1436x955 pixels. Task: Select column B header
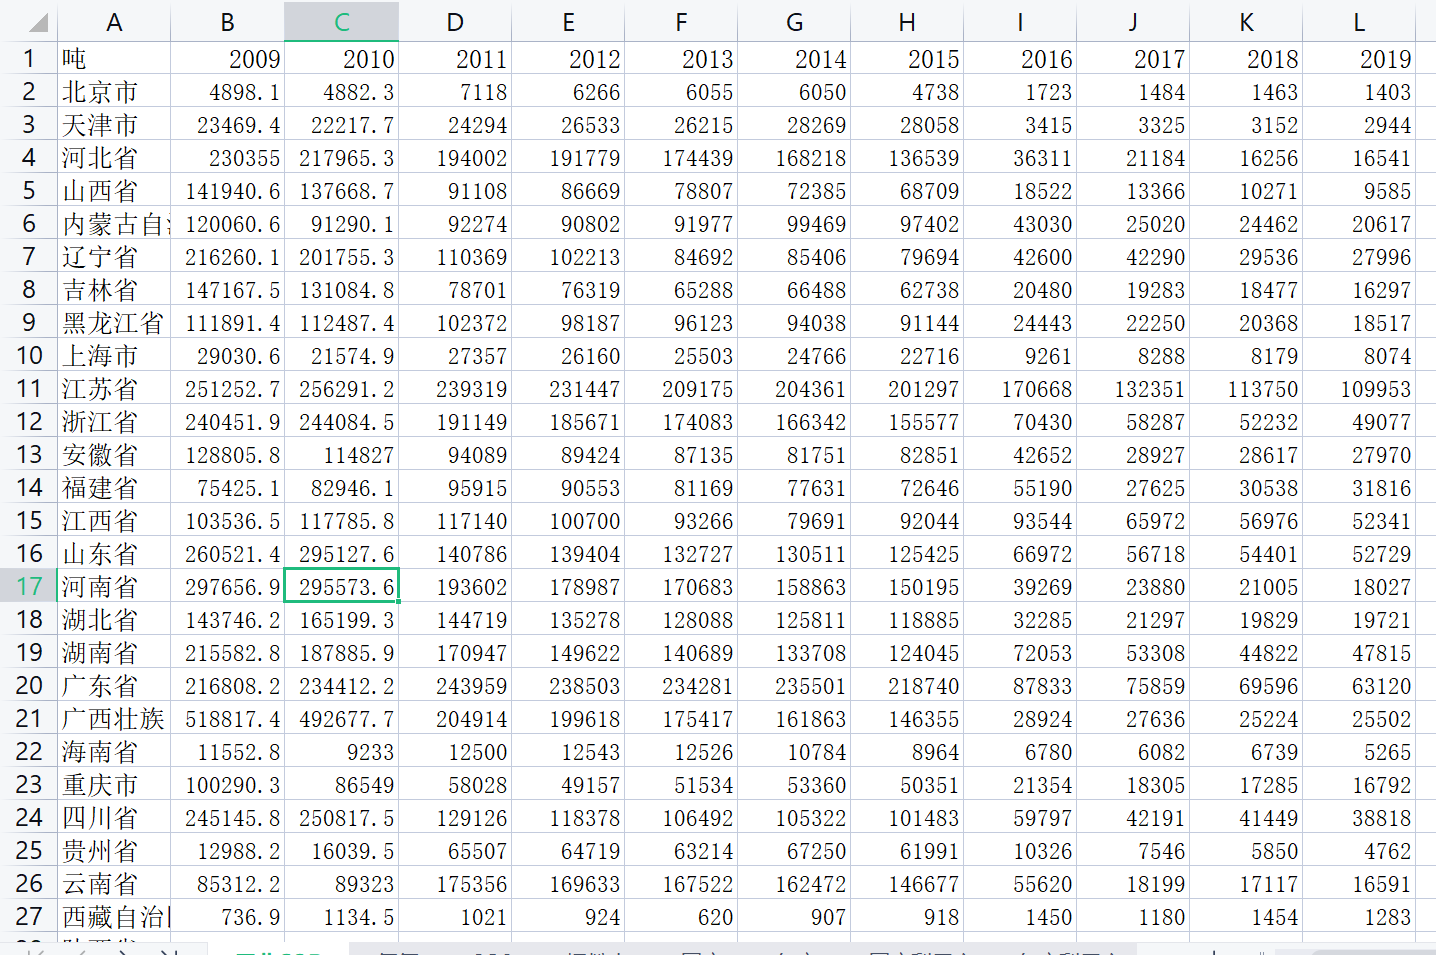(228, 22)
